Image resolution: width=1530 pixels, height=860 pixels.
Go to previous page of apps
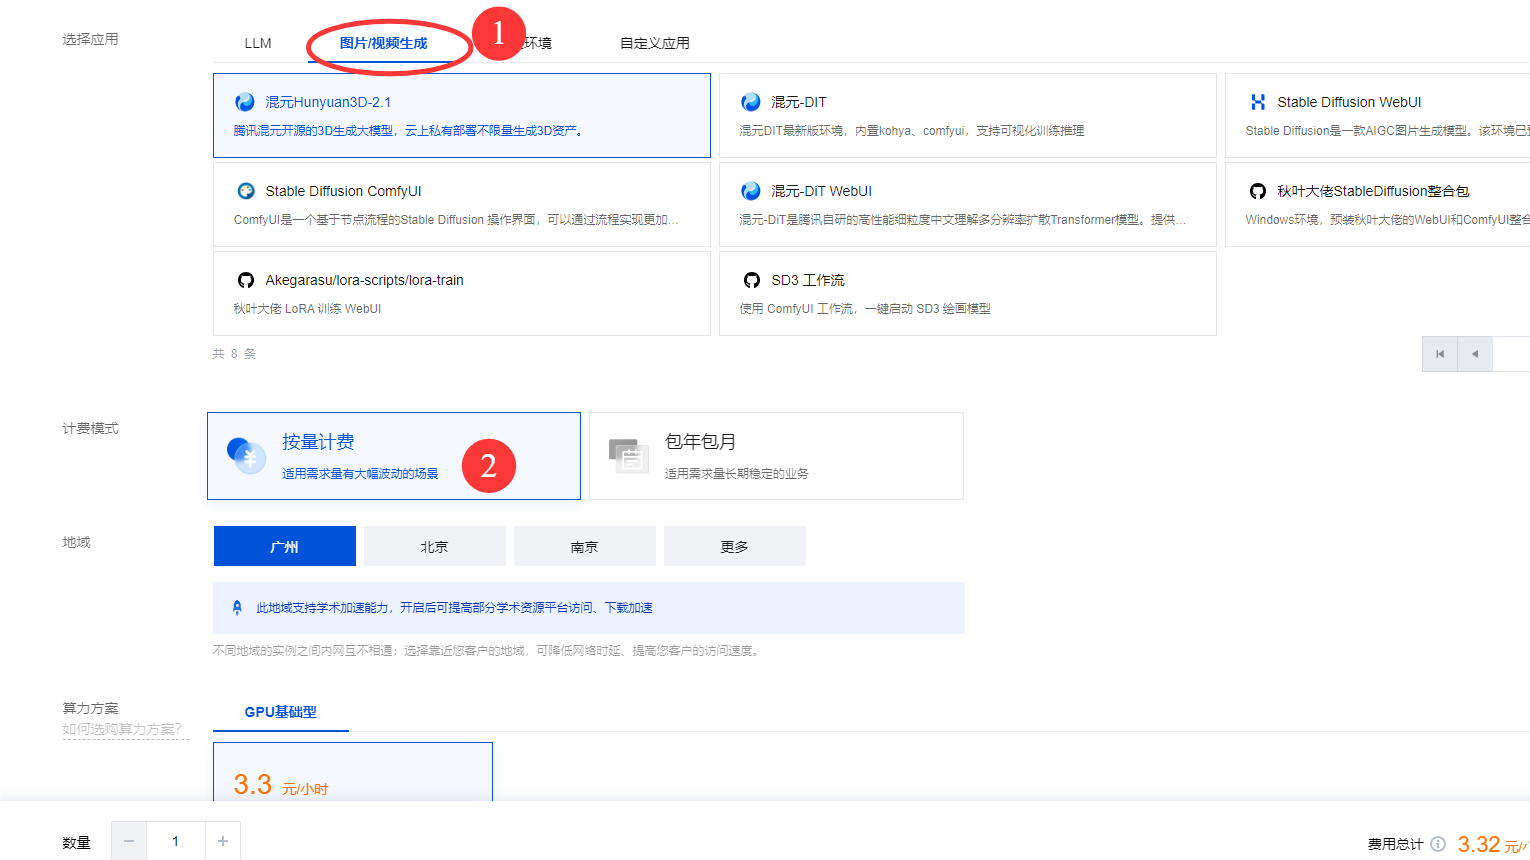coord(1475,354)
